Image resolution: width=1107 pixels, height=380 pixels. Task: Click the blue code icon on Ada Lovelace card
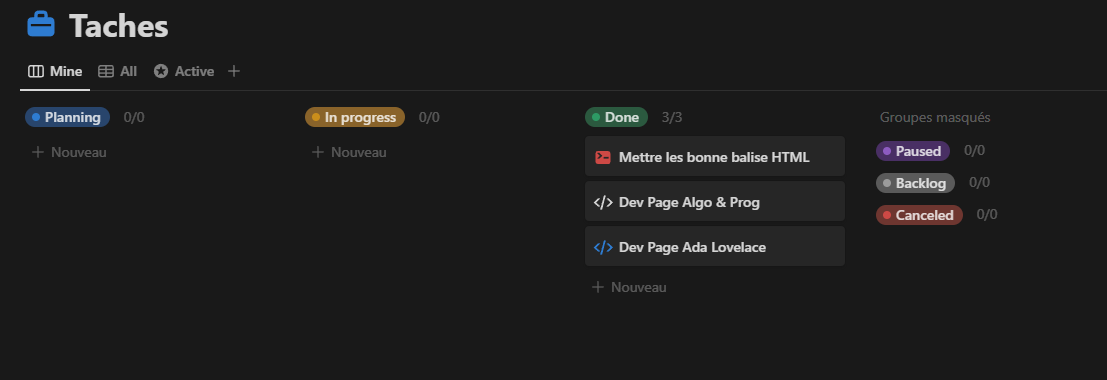click(603, 247)
